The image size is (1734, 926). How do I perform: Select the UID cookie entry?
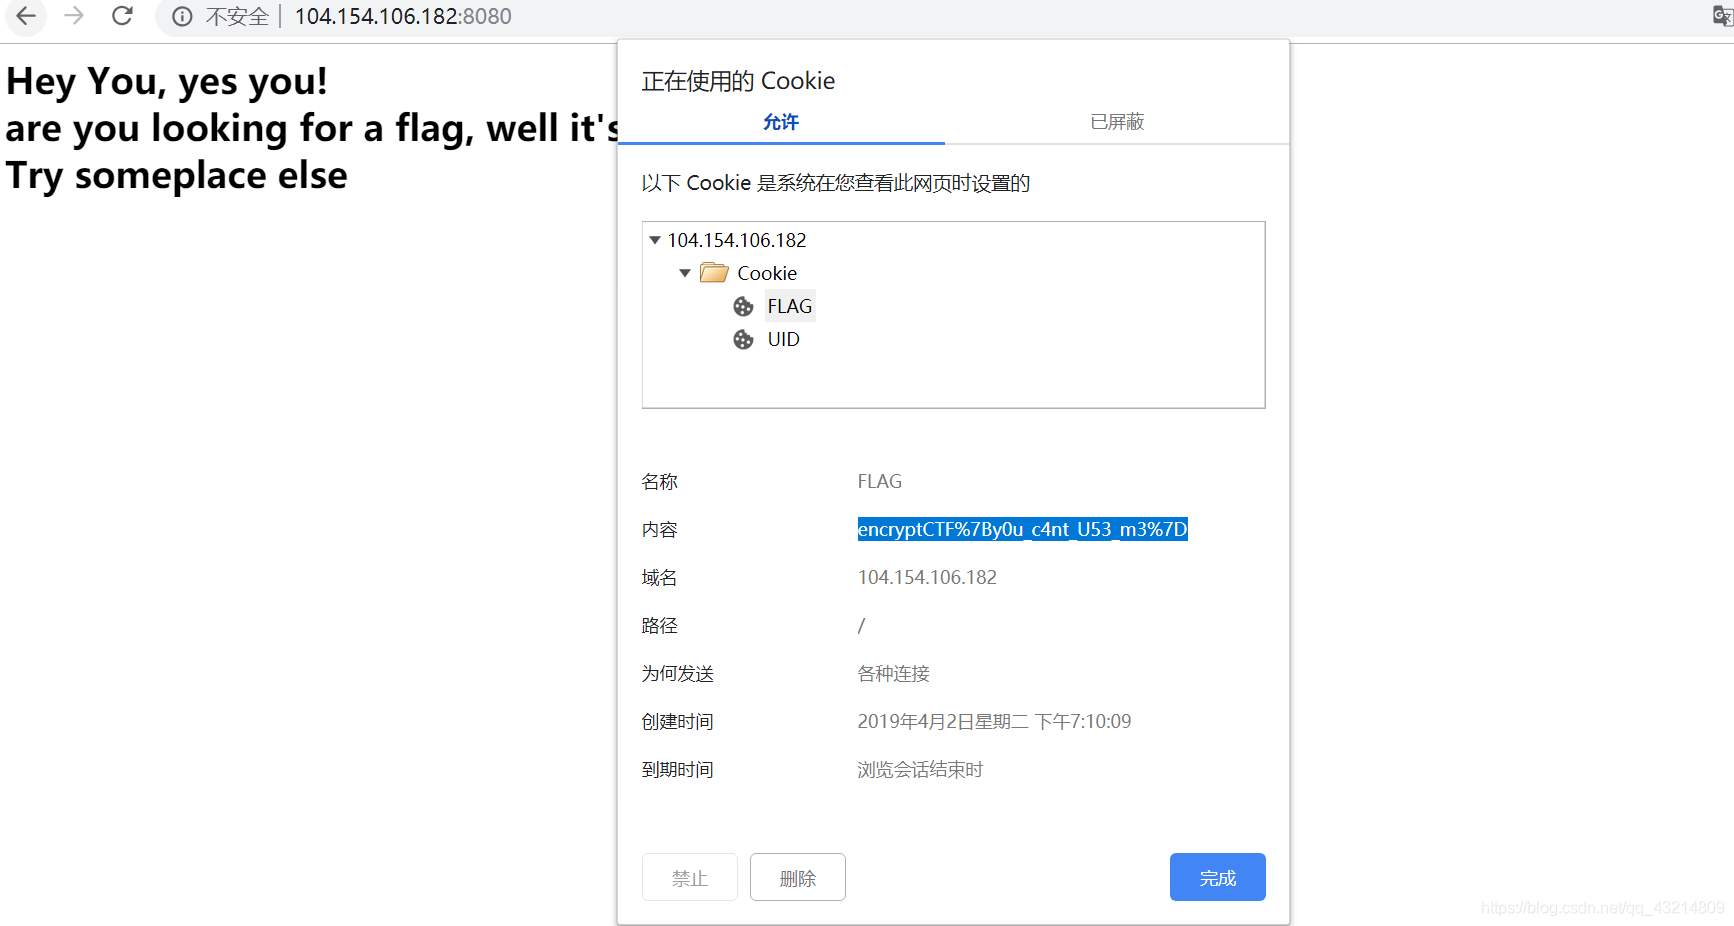(784, 339)
